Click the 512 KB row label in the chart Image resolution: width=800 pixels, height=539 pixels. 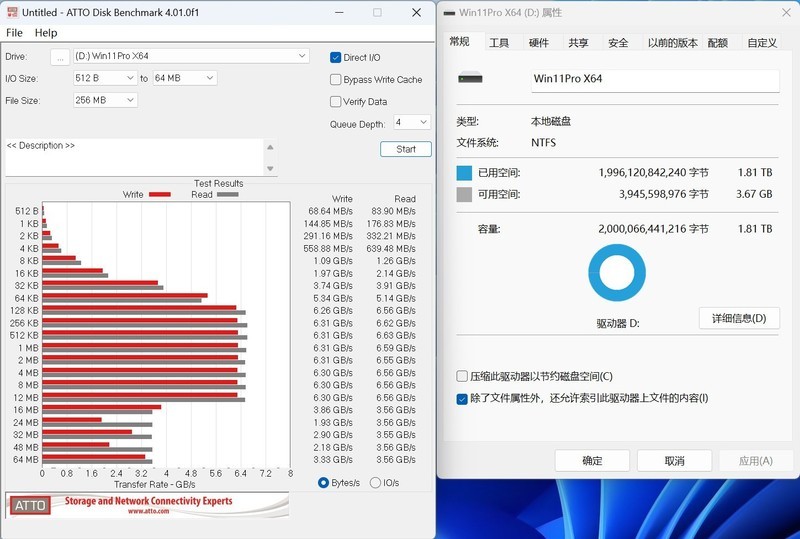[x=24, y=335]
